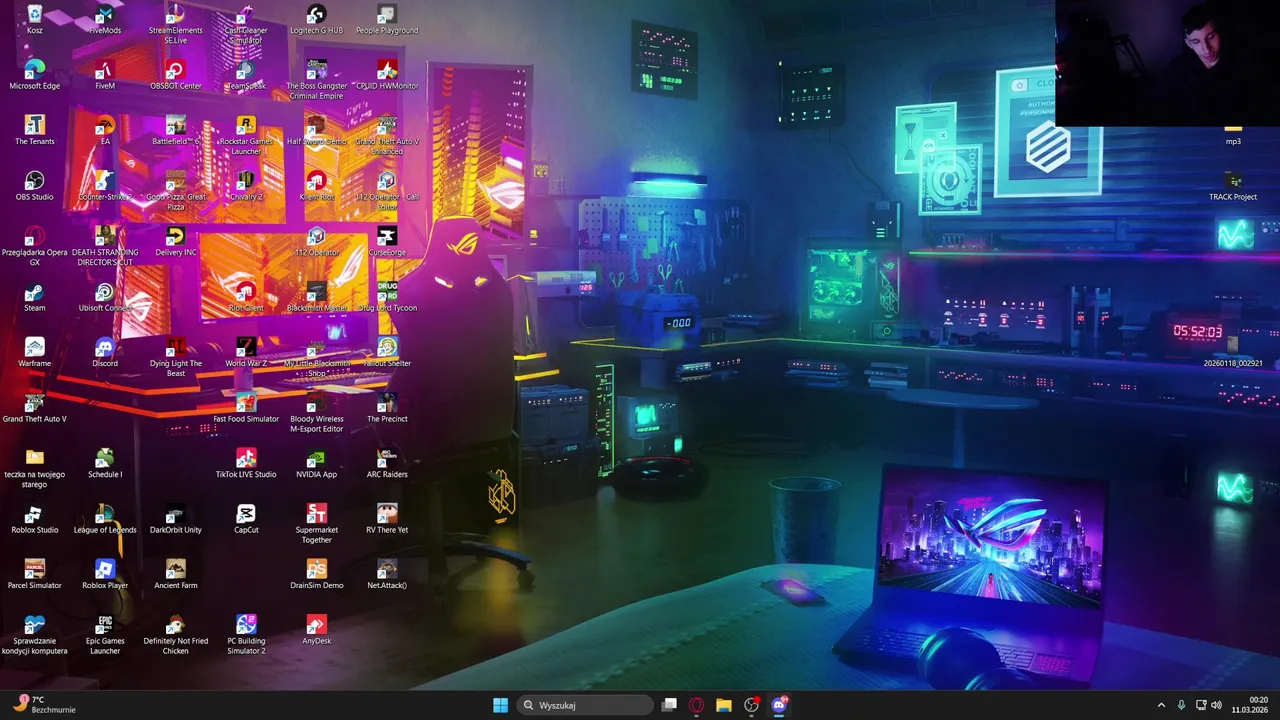Select Ubisoft Connect icon

pyautogui.click(x=105, y=297)
